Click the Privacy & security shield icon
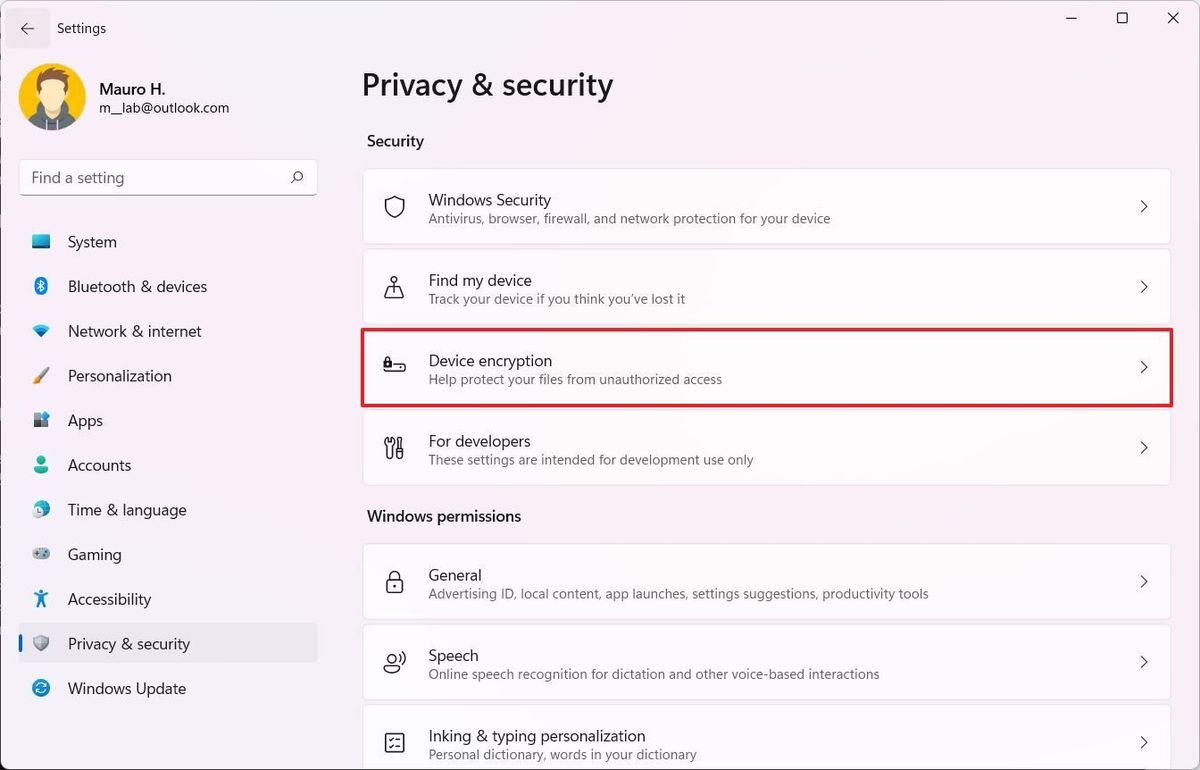 (x=41, y=643)
